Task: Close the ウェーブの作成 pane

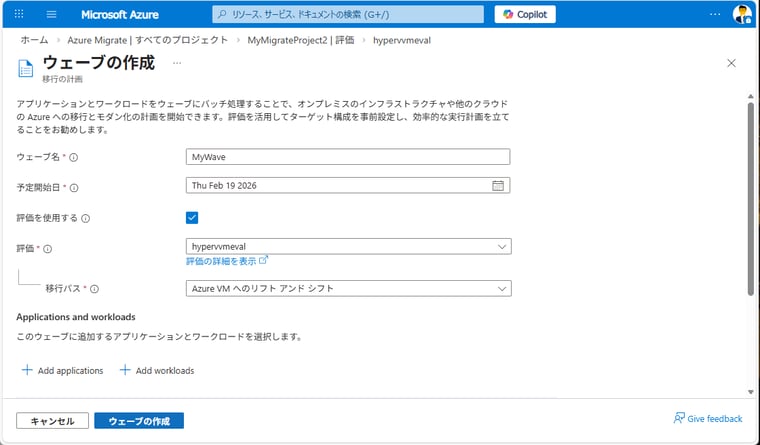Action: point(731,63)
